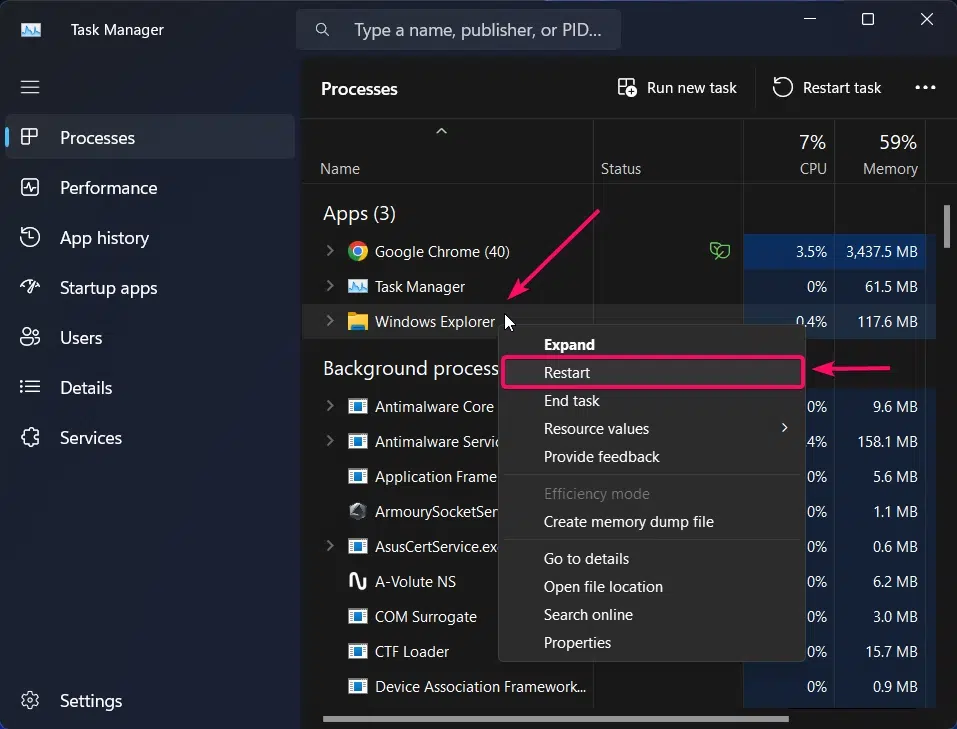Image resolution: width=957 pixels, height=729 pixels.
Task: Click the COM Surrogate process icon
Action: tap(358, 616)
